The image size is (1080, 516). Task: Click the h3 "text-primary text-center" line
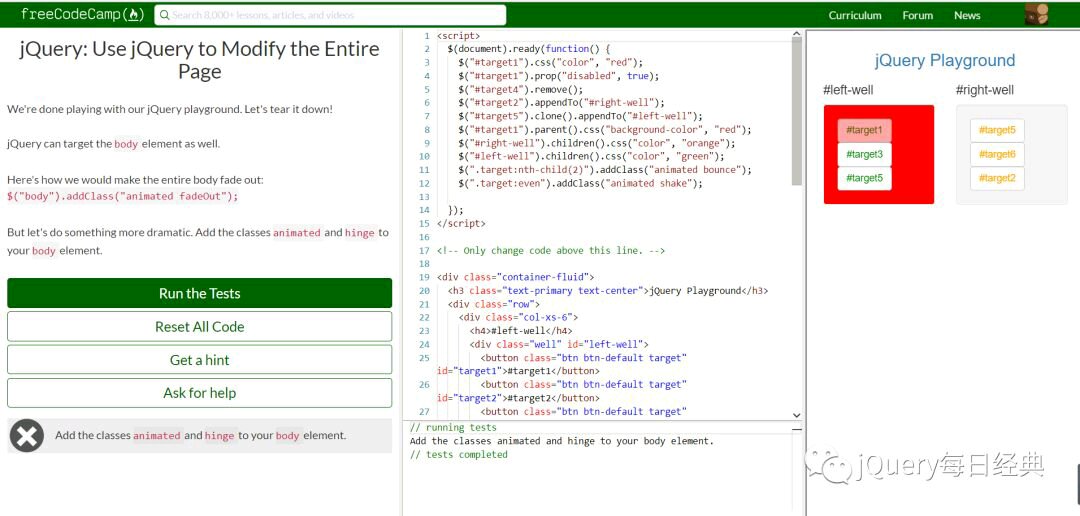pyautogui.click(x=608, y=291)
